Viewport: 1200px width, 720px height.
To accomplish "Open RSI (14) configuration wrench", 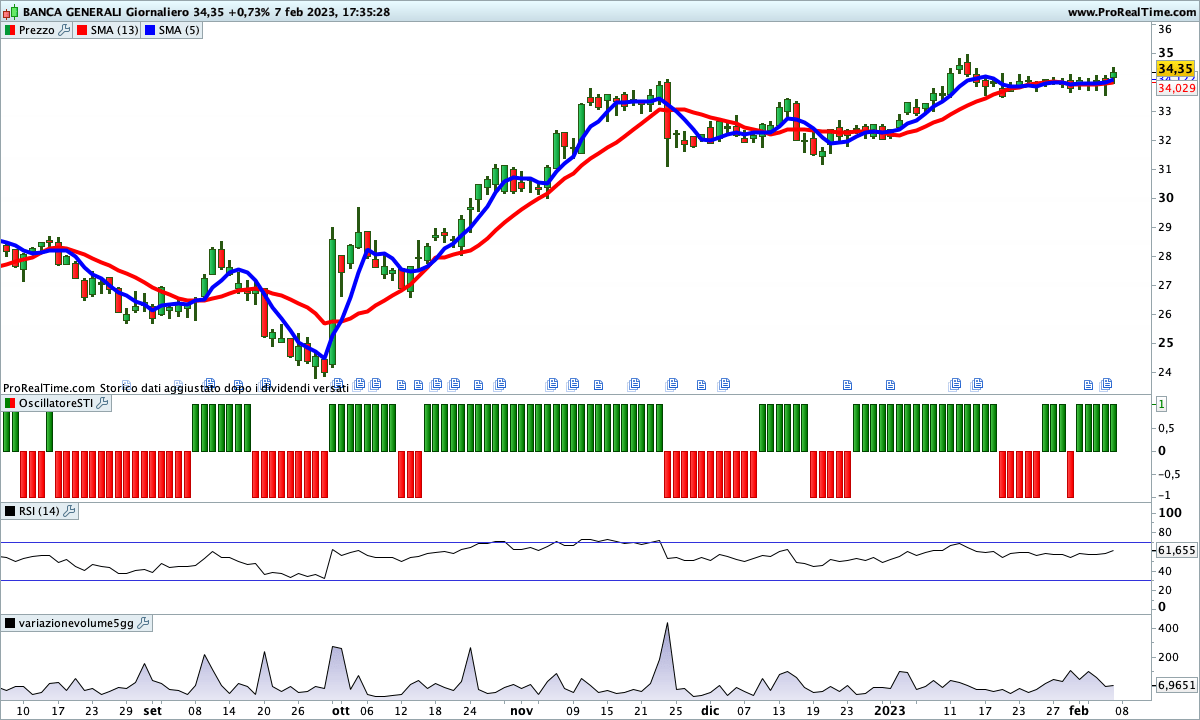I will [69, 511].
